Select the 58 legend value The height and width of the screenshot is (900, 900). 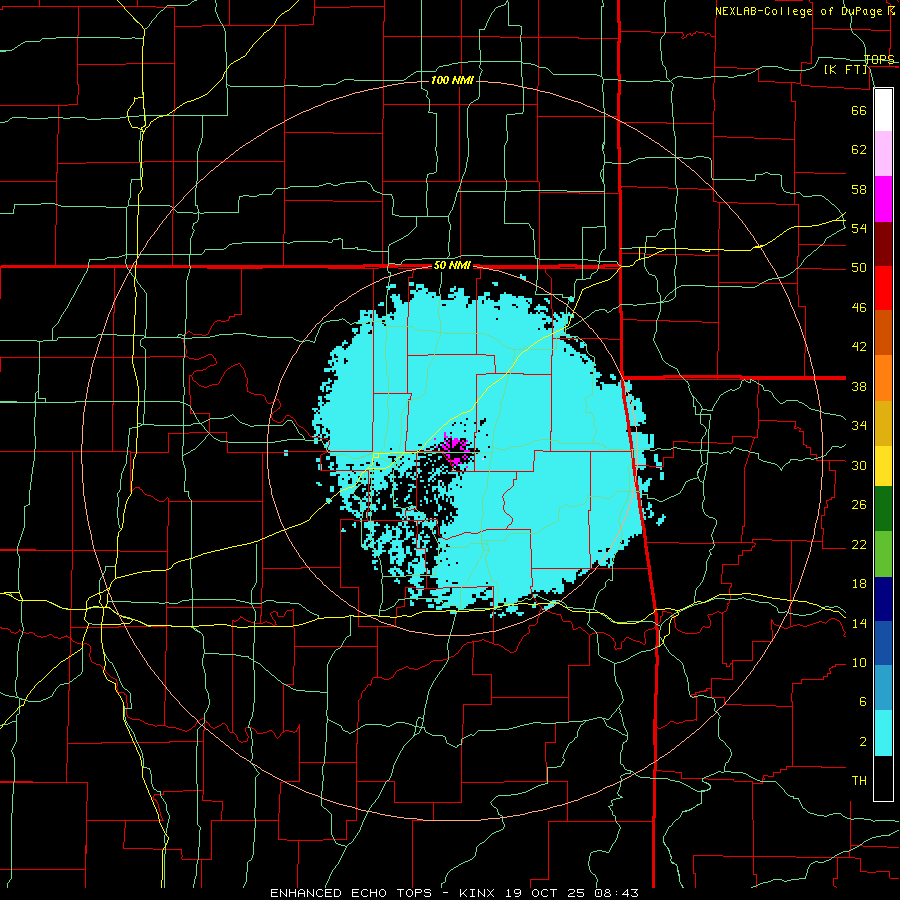[859, 189]
